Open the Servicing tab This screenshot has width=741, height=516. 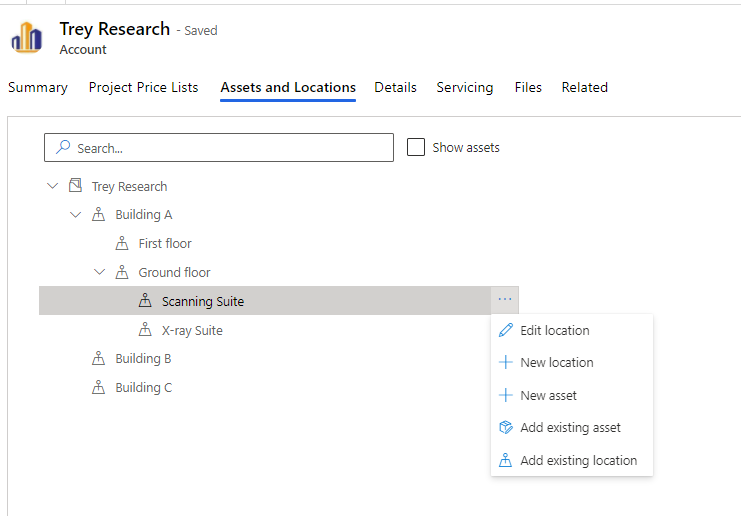[465, 87]
